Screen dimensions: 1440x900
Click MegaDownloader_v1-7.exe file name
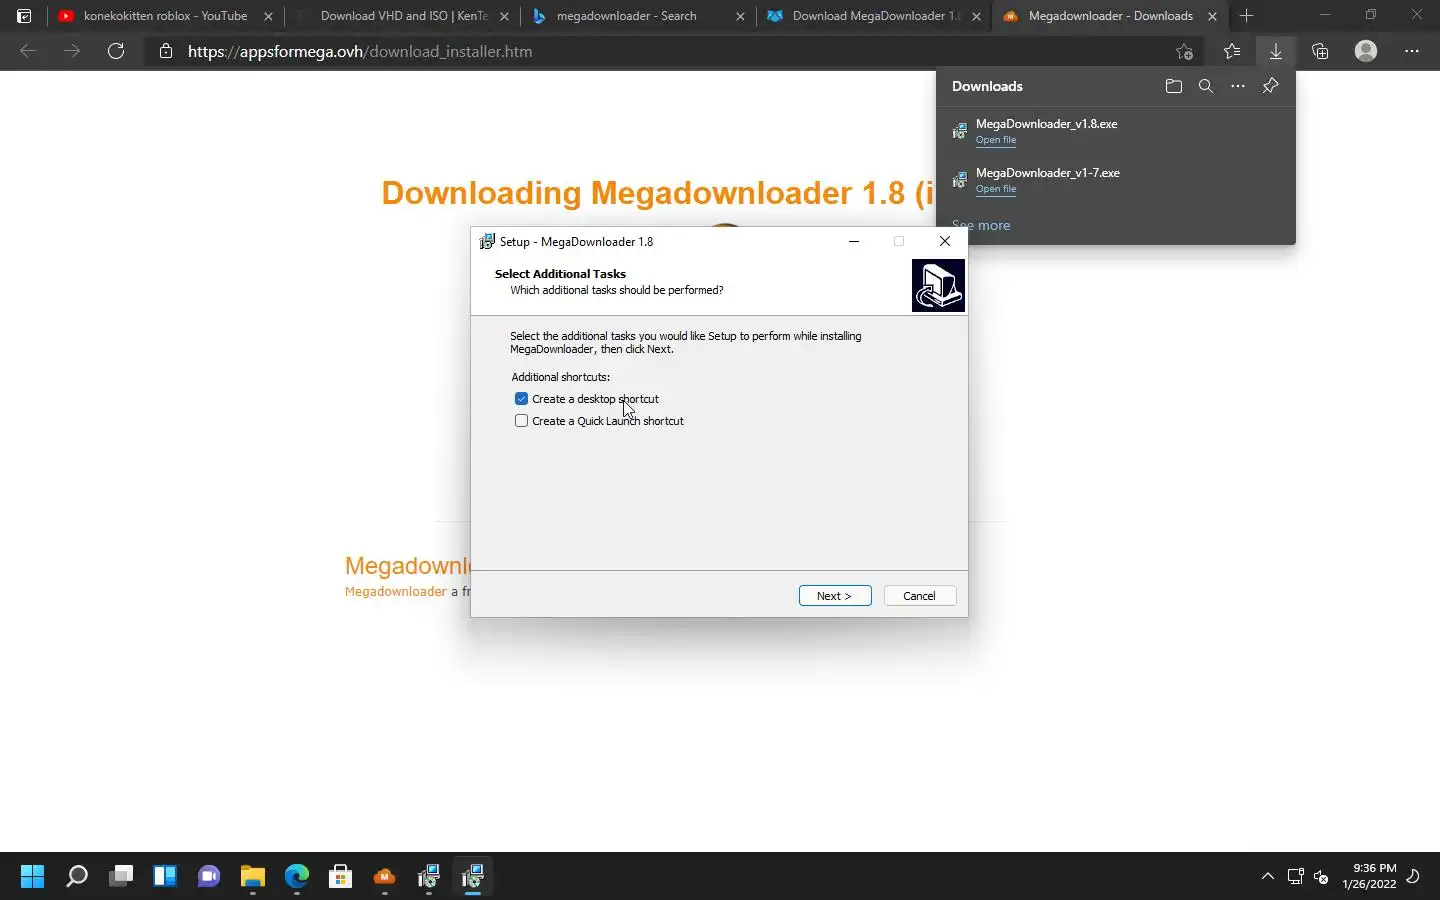coord(1048,173)
